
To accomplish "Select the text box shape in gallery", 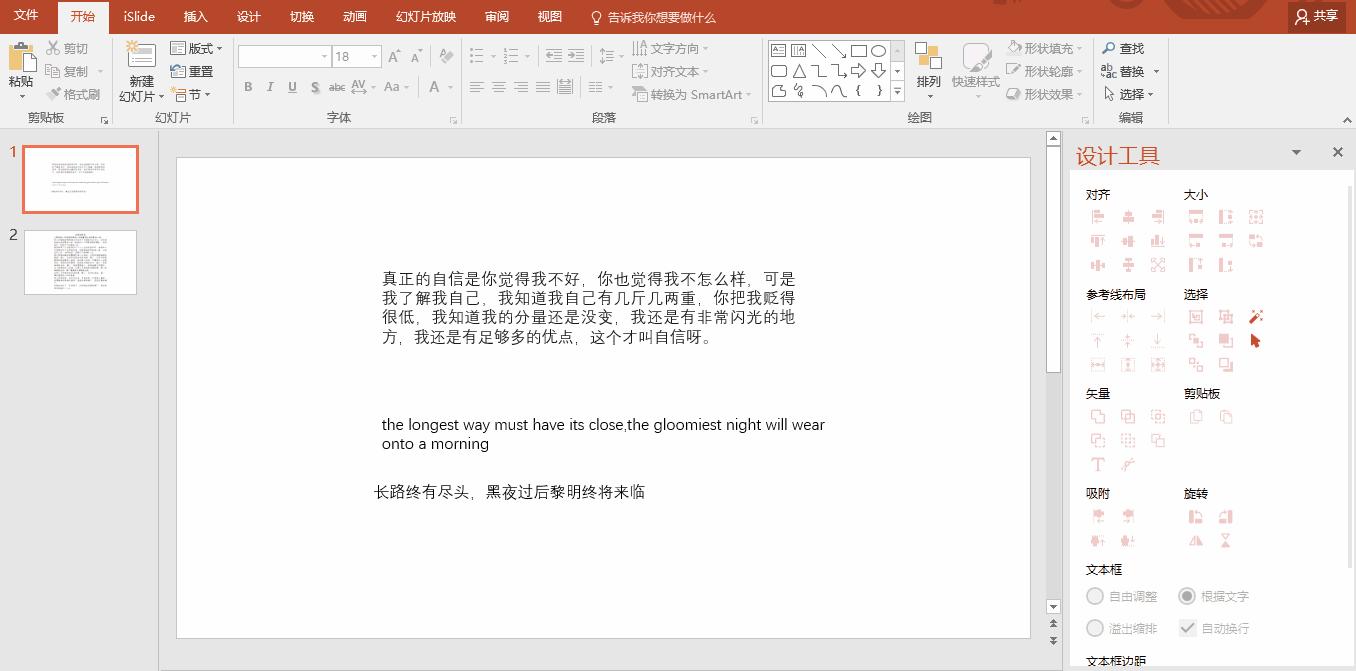I will coord(779,50).
